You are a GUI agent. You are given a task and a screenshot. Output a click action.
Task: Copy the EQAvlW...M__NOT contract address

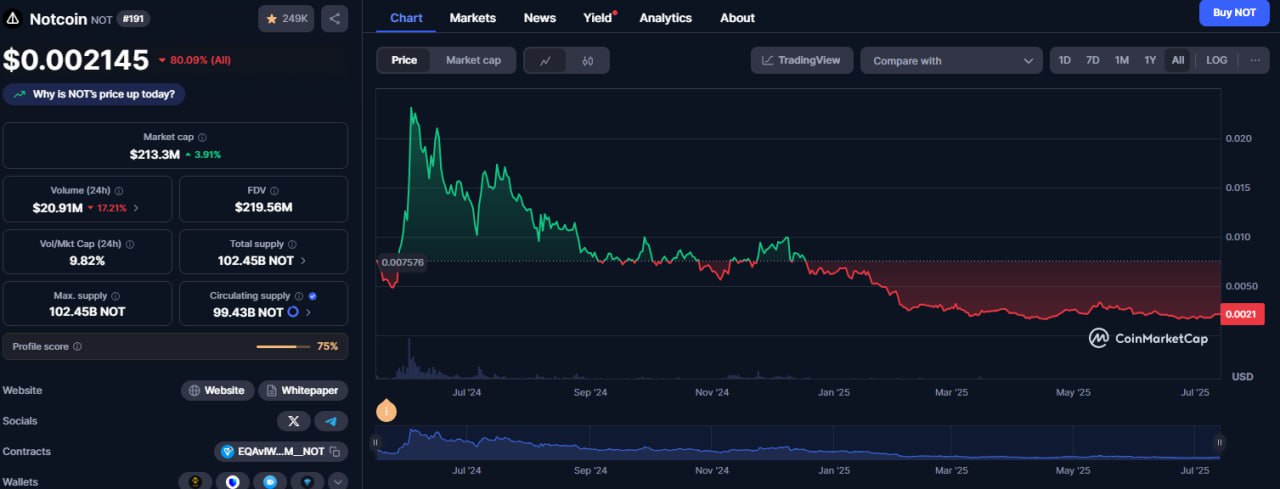coord(335,452)
